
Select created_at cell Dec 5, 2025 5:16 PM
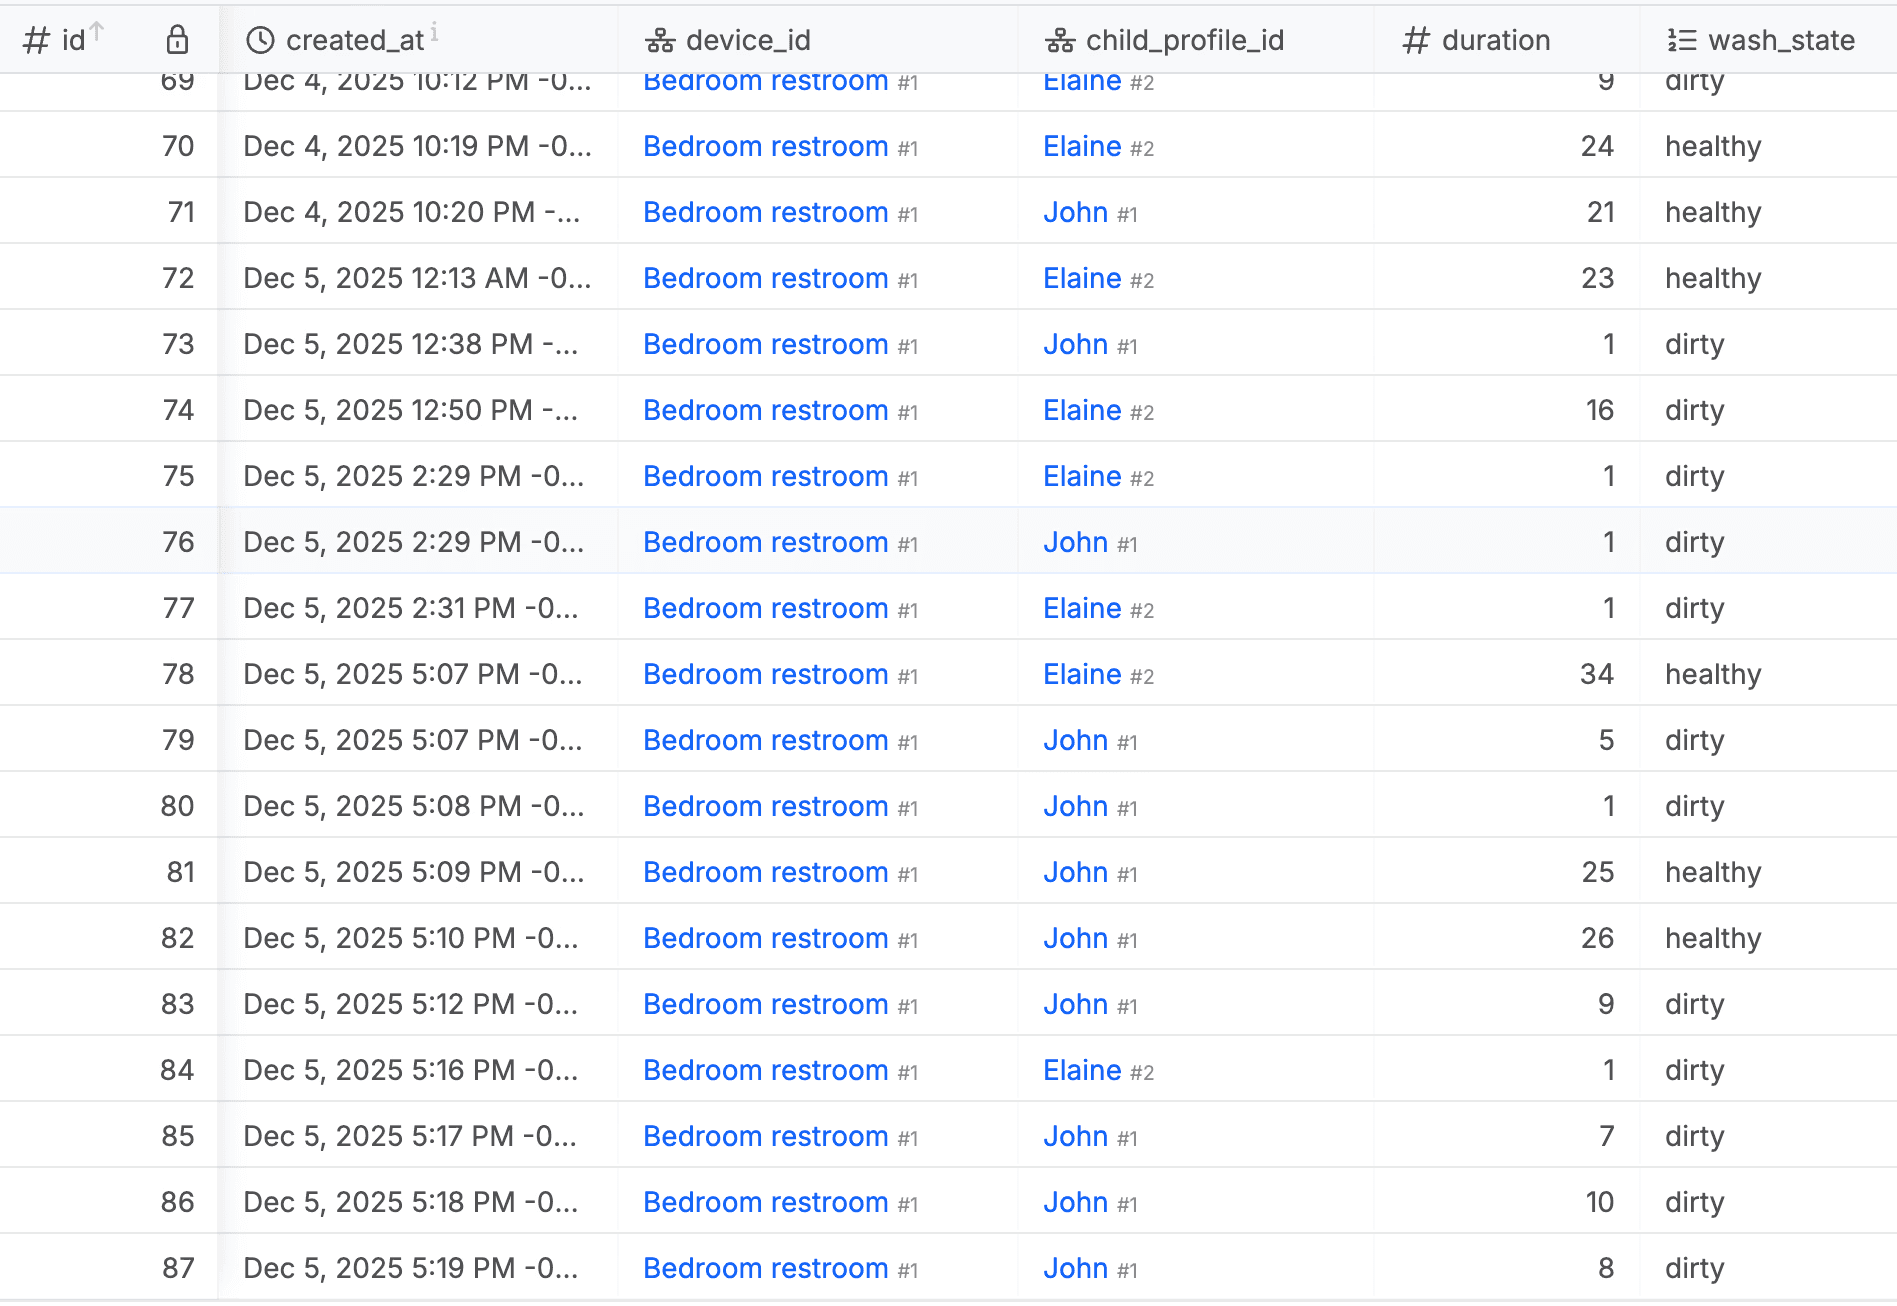[418, 1070]
